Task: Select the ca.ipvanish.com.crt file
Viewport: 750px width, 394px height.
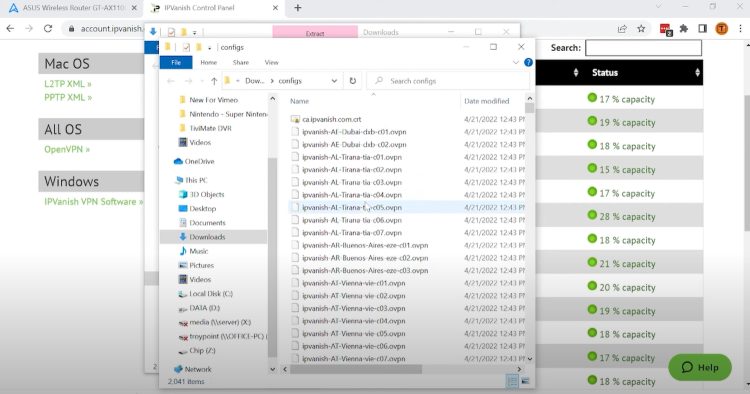Action: 331,119
